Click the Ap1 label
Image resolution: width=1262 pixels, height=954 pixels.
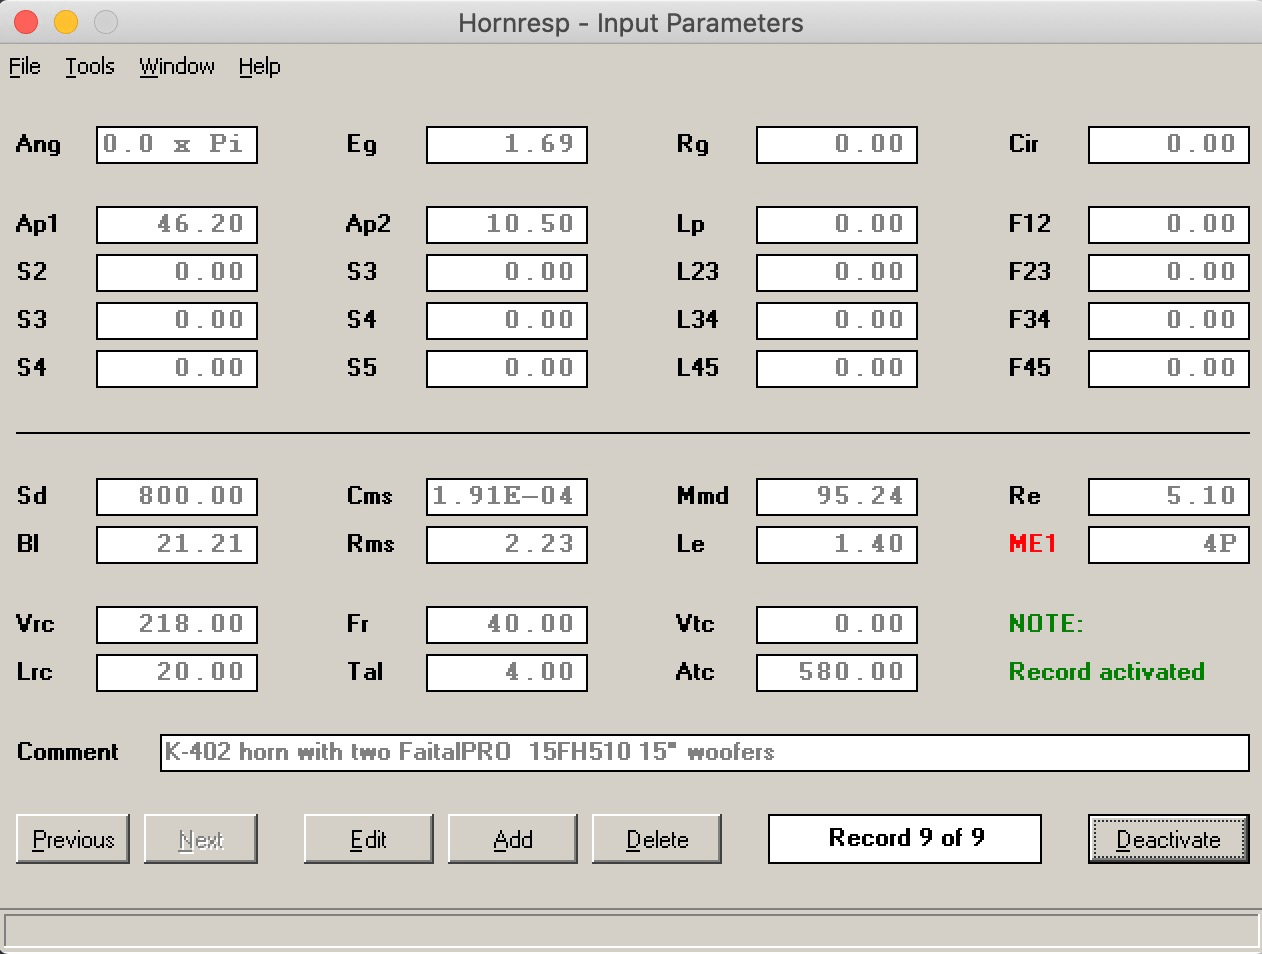37,224
